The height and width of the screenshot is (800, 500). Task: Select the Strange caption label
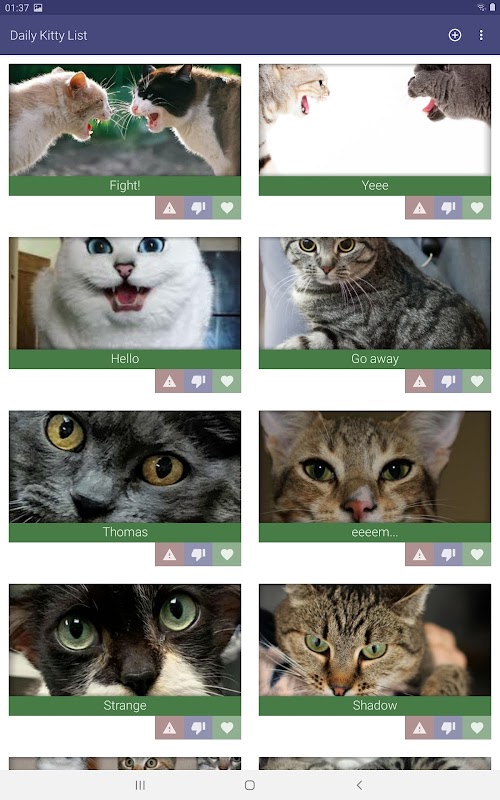click(x=125, y=706)
